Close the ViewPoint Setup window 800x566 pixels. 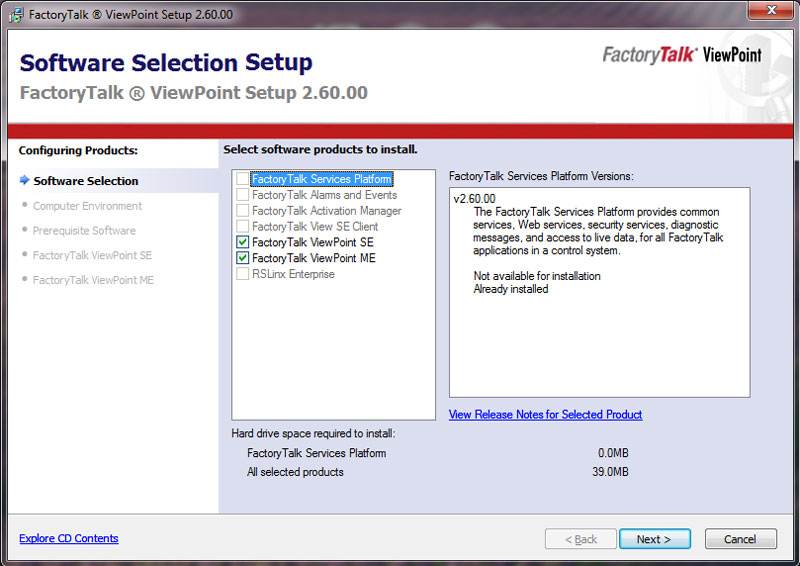[771, 10]
